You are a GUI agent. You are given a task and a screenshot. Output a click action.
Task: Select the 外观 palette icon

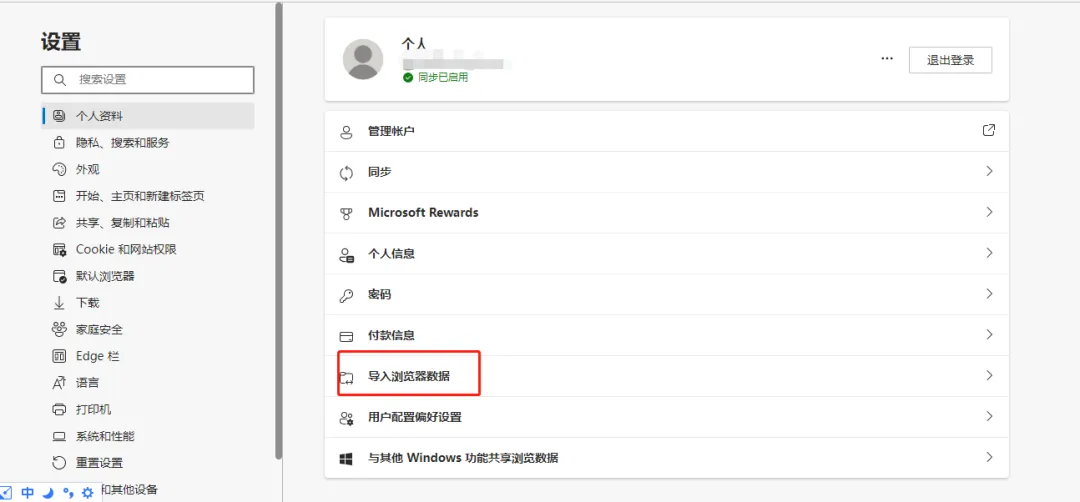click(x=59, y=169)
